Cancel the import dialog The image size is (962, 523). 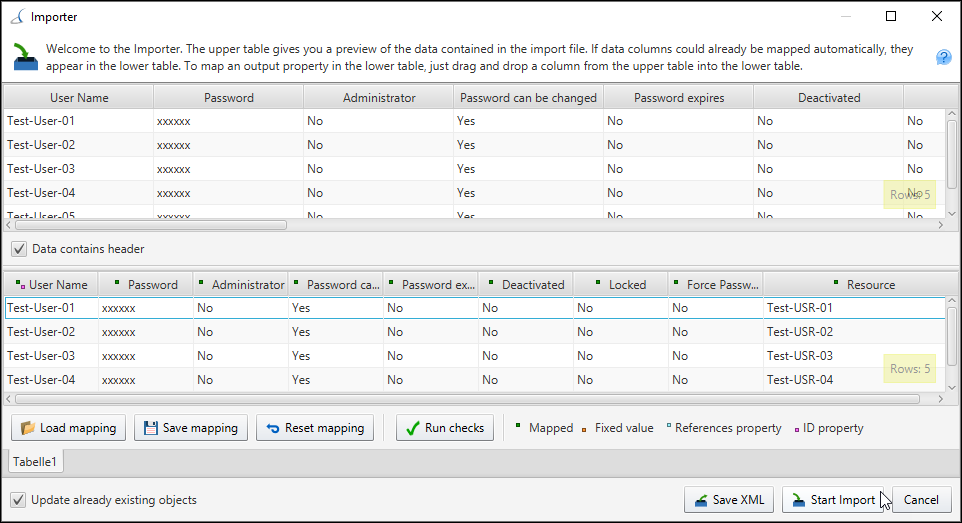(921, 500)
